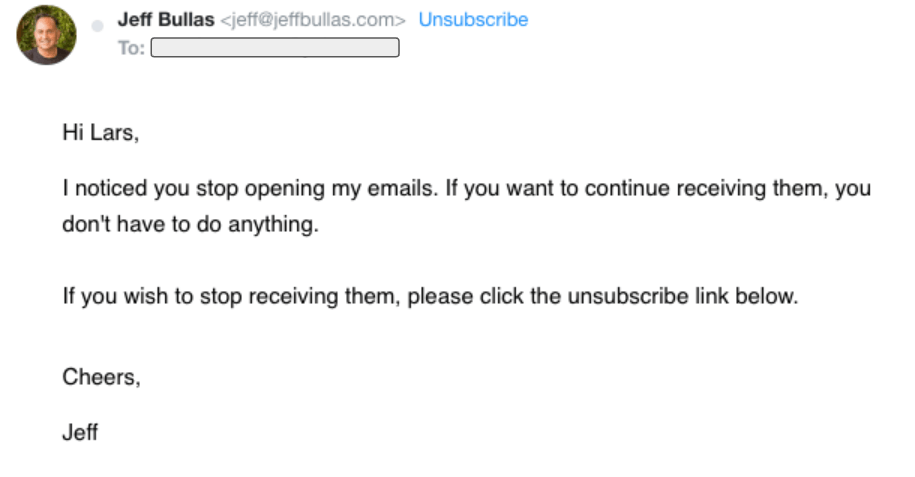Click the words opening my emails
Viewport: 915px width, 477px height.
tap(341, 189)
